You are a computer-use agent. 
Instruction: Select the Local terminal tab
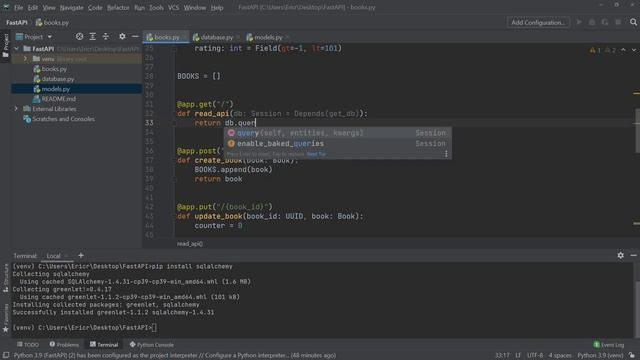pyautogui.click(x=53, y=256)
